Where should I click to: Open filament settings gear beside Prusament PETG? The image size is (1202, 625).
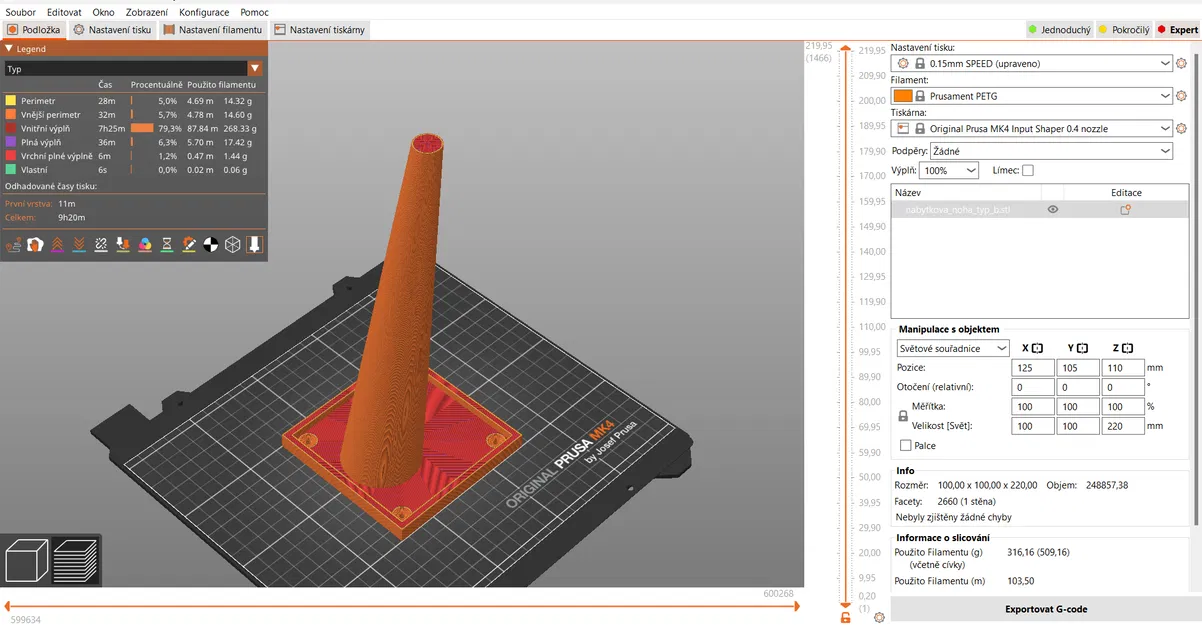coord(1182,96)
